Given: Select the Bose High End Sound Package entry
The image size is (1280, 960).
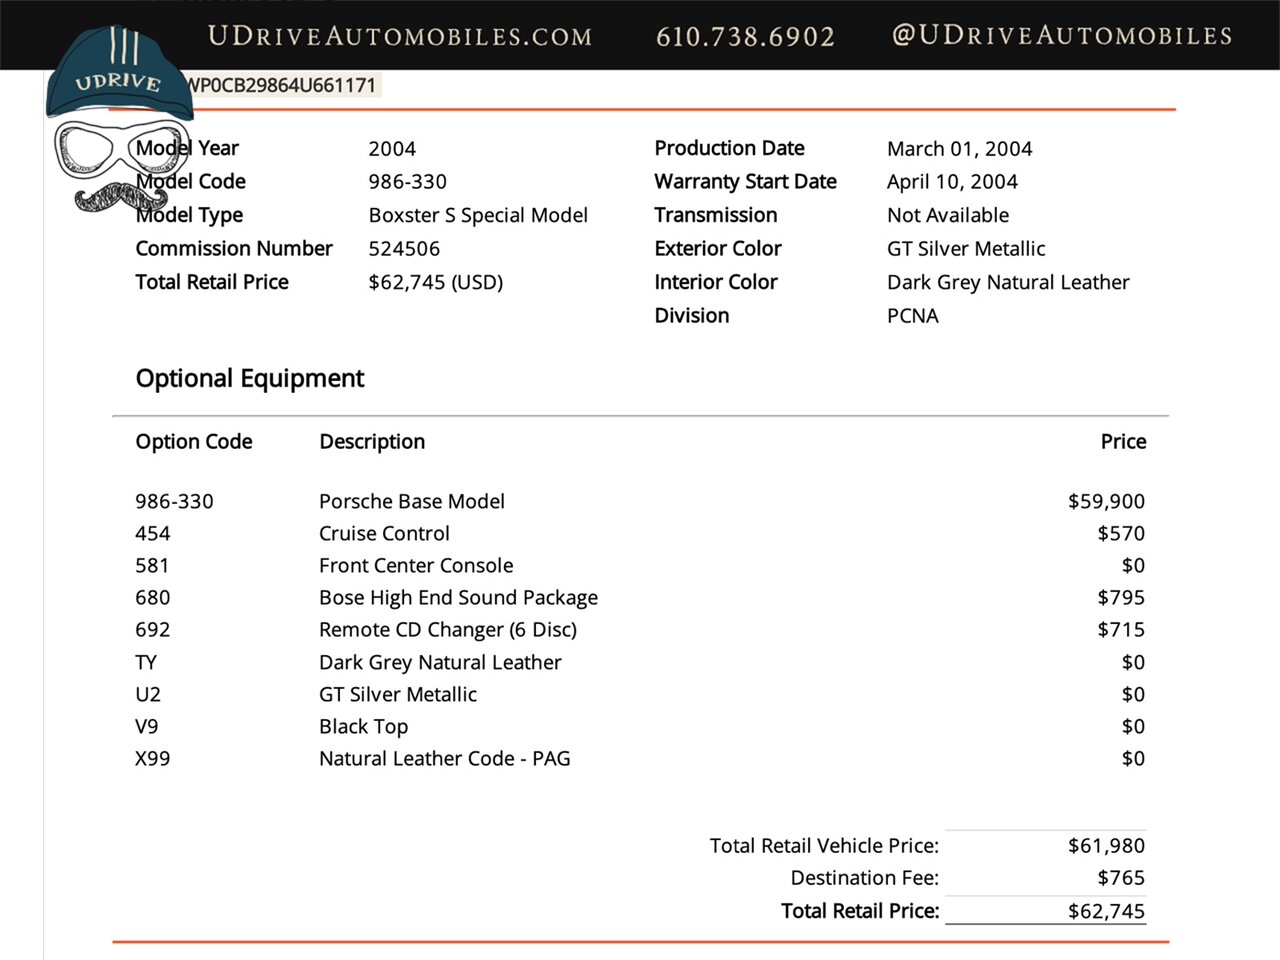Looking at the screenshot, I should (458, 597).
